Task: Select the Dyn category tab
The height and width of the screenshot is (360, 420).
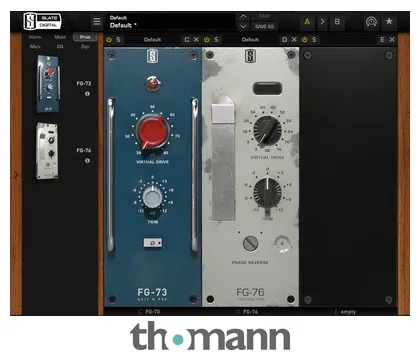Action: pos(85,47)
